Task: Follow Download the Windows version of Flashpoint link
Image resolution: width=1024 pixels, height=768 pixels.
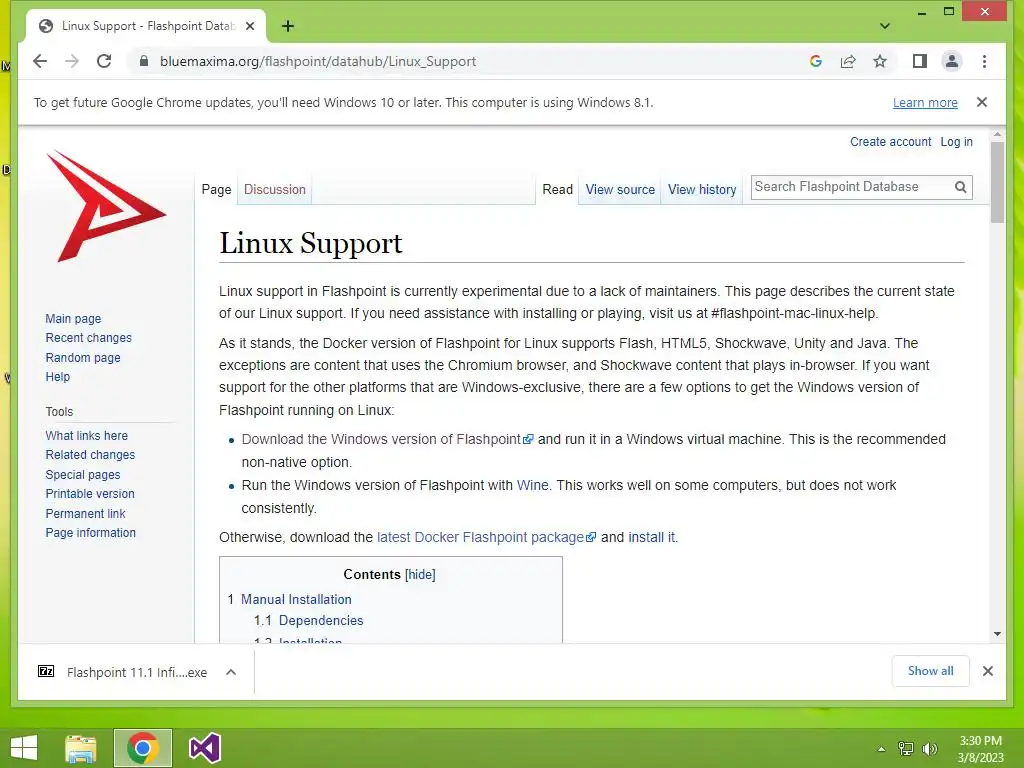Action: (387, 440)
